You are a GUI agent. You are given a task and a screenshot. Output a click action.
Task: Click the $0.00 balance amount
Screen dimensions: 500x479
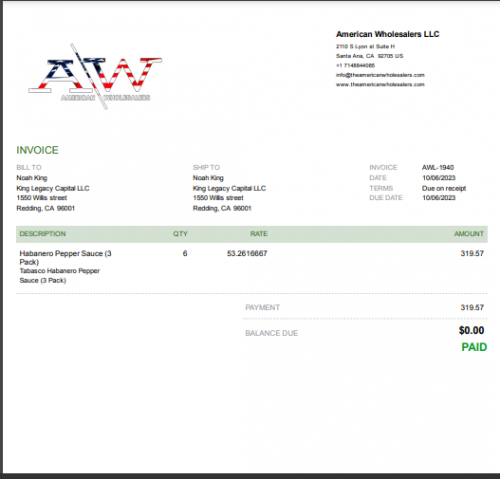tap(471, 330)
